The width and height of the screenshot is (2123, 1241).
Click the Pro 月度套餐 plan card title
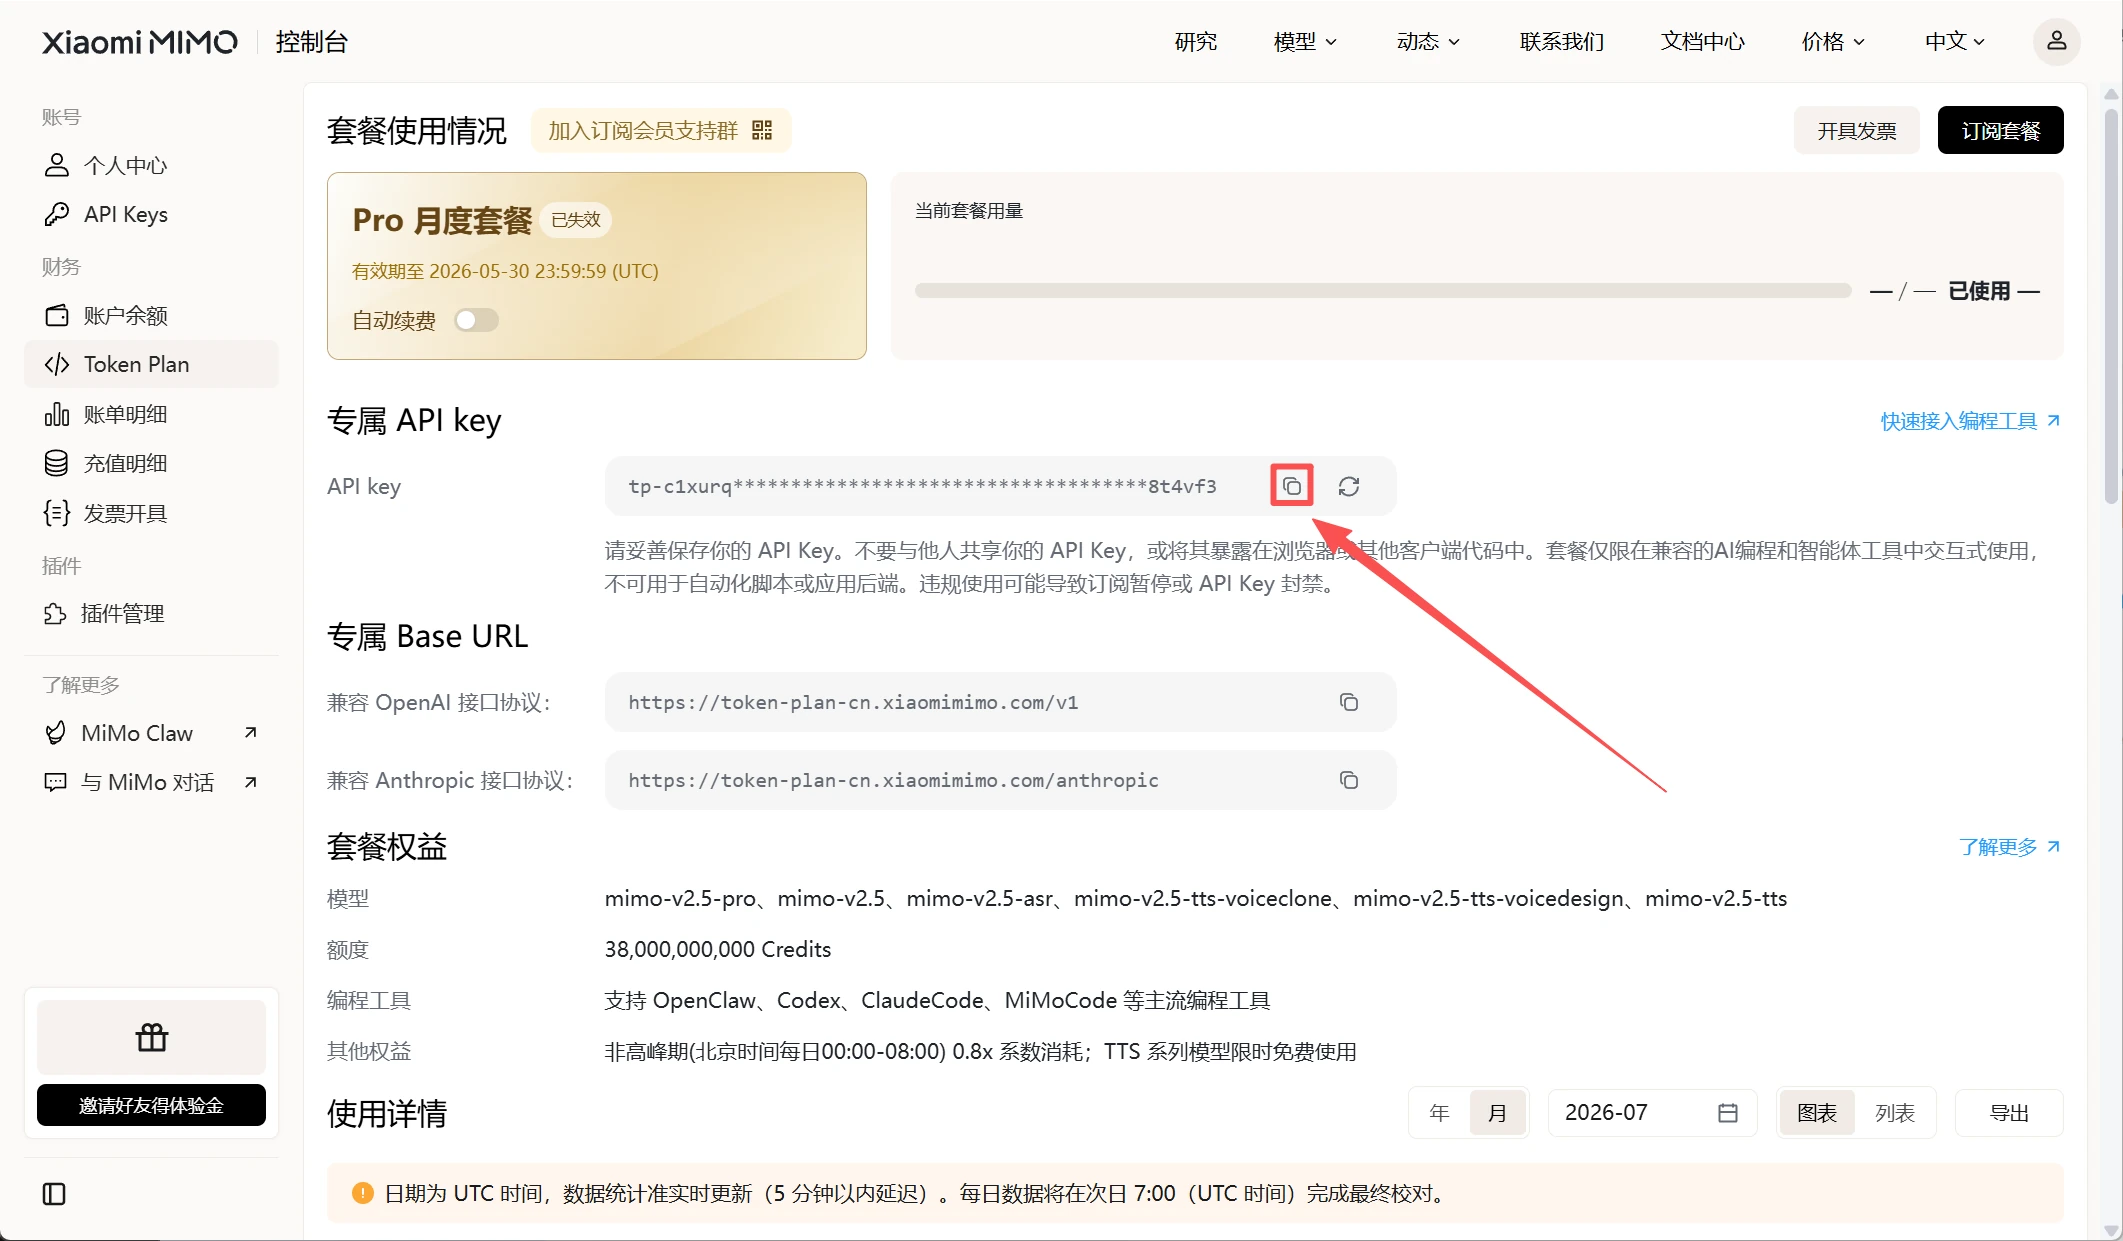coord(442,220)
